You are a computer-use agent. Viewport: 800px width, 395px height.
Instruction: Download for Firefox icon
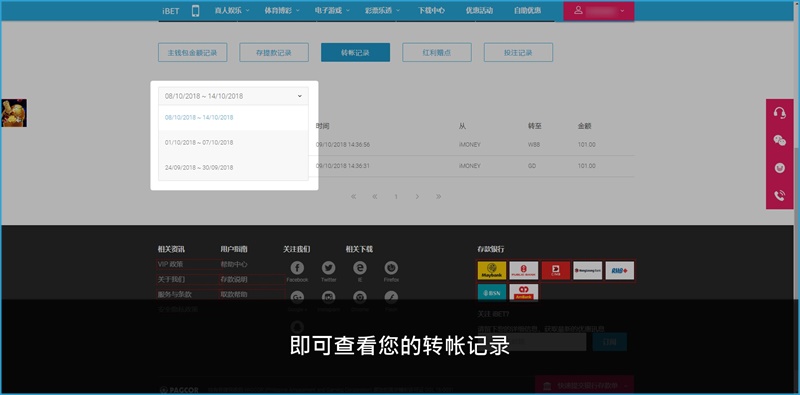tap(391, 268)
